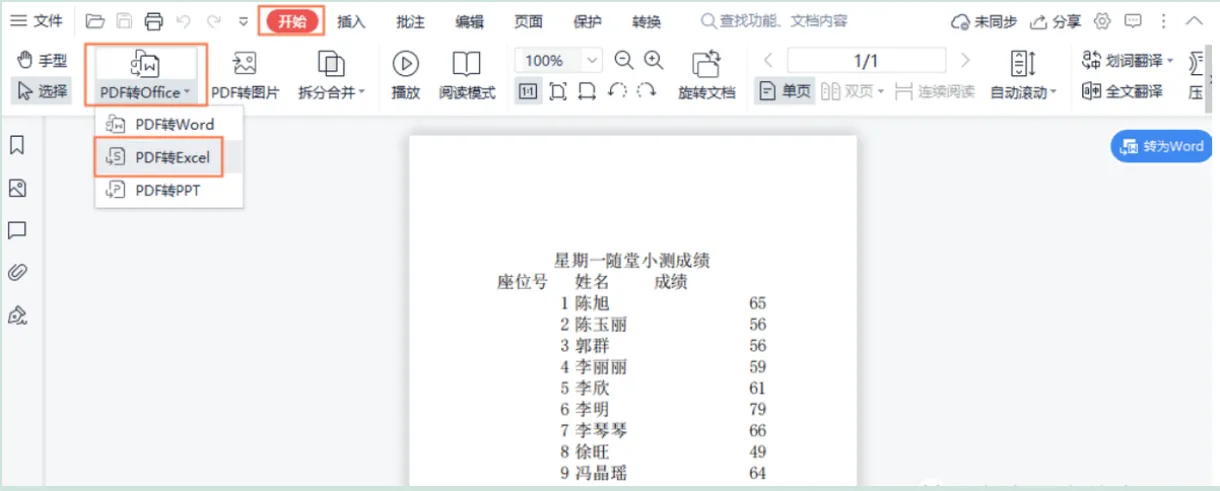Open settings via the gear icon

click(x=1102, y=21)
